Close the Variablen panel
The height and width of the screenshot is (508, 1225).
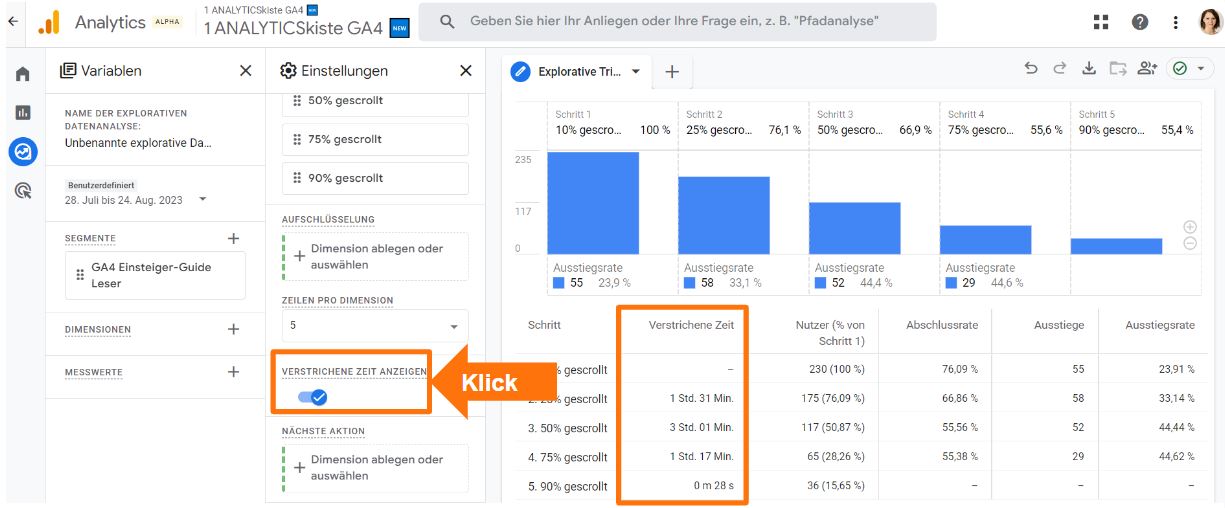point(245,71)
